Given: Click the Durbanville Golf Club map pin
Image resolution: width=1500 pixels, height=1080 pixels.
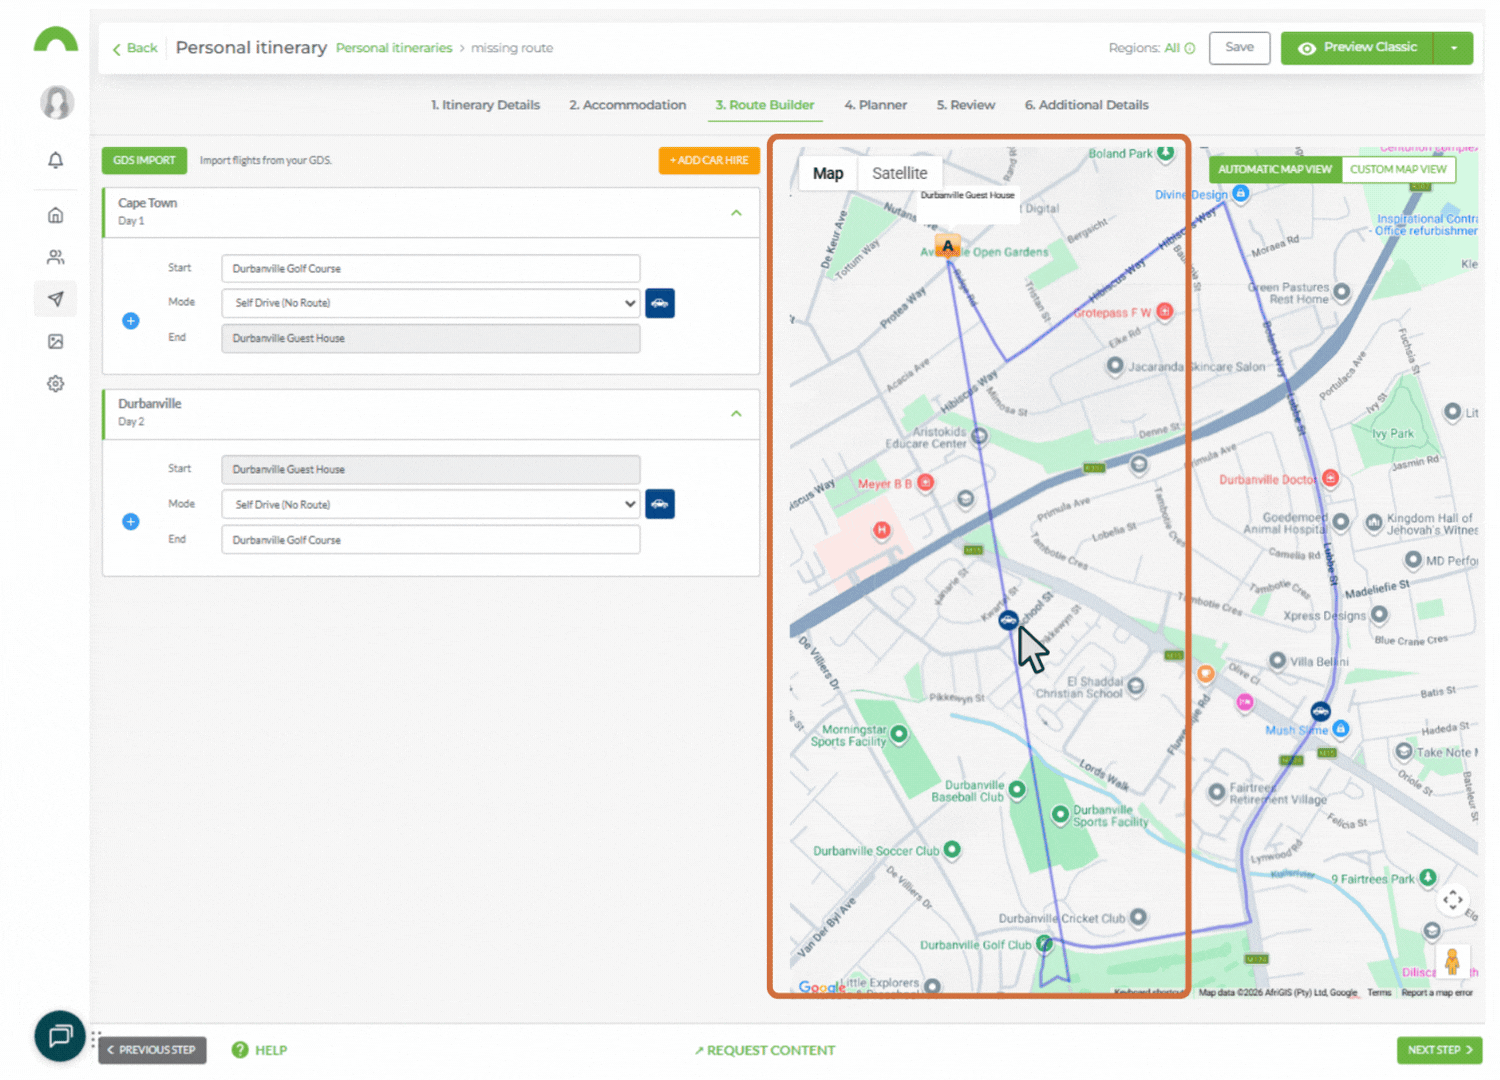Looking at the screenshot, I should pyautogui.click(x=1044, y=943).
